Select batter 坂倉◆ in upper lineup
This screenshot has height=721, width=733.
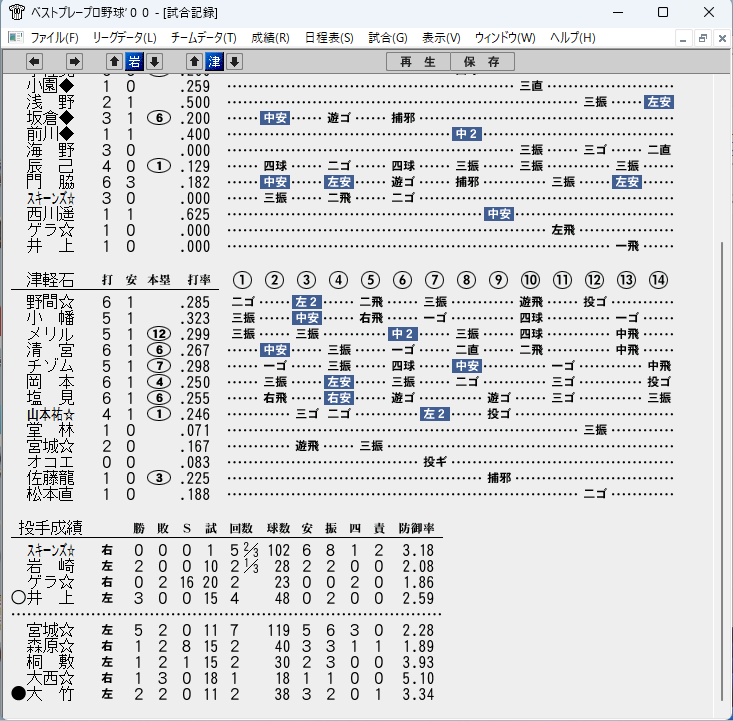point(50,118)
